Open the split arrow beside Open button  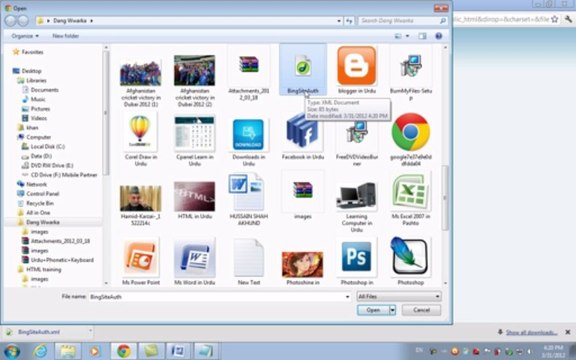392,310
